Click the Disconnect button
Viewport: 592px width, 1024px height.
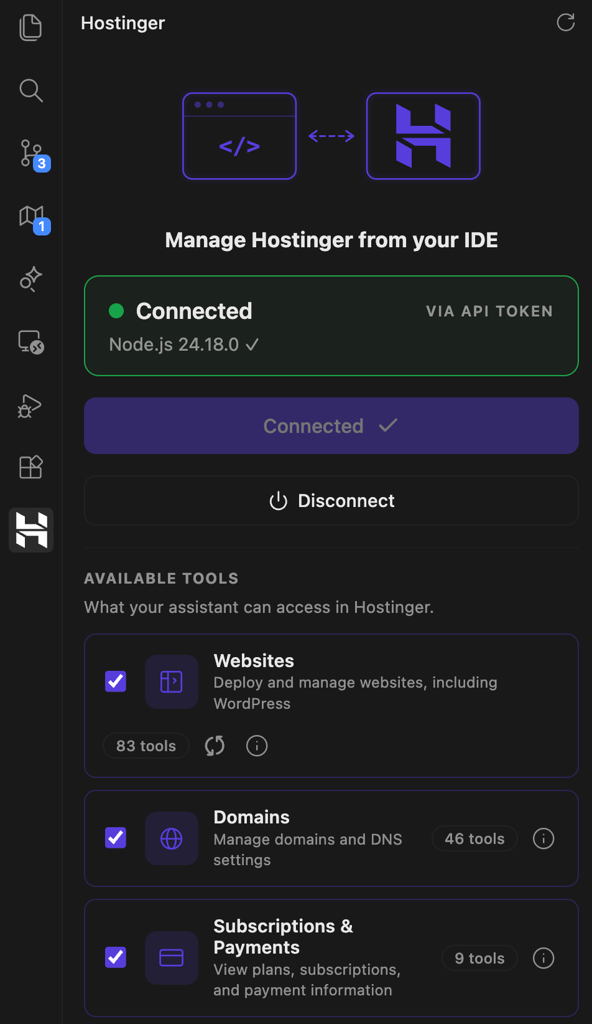tap(331, 501)
